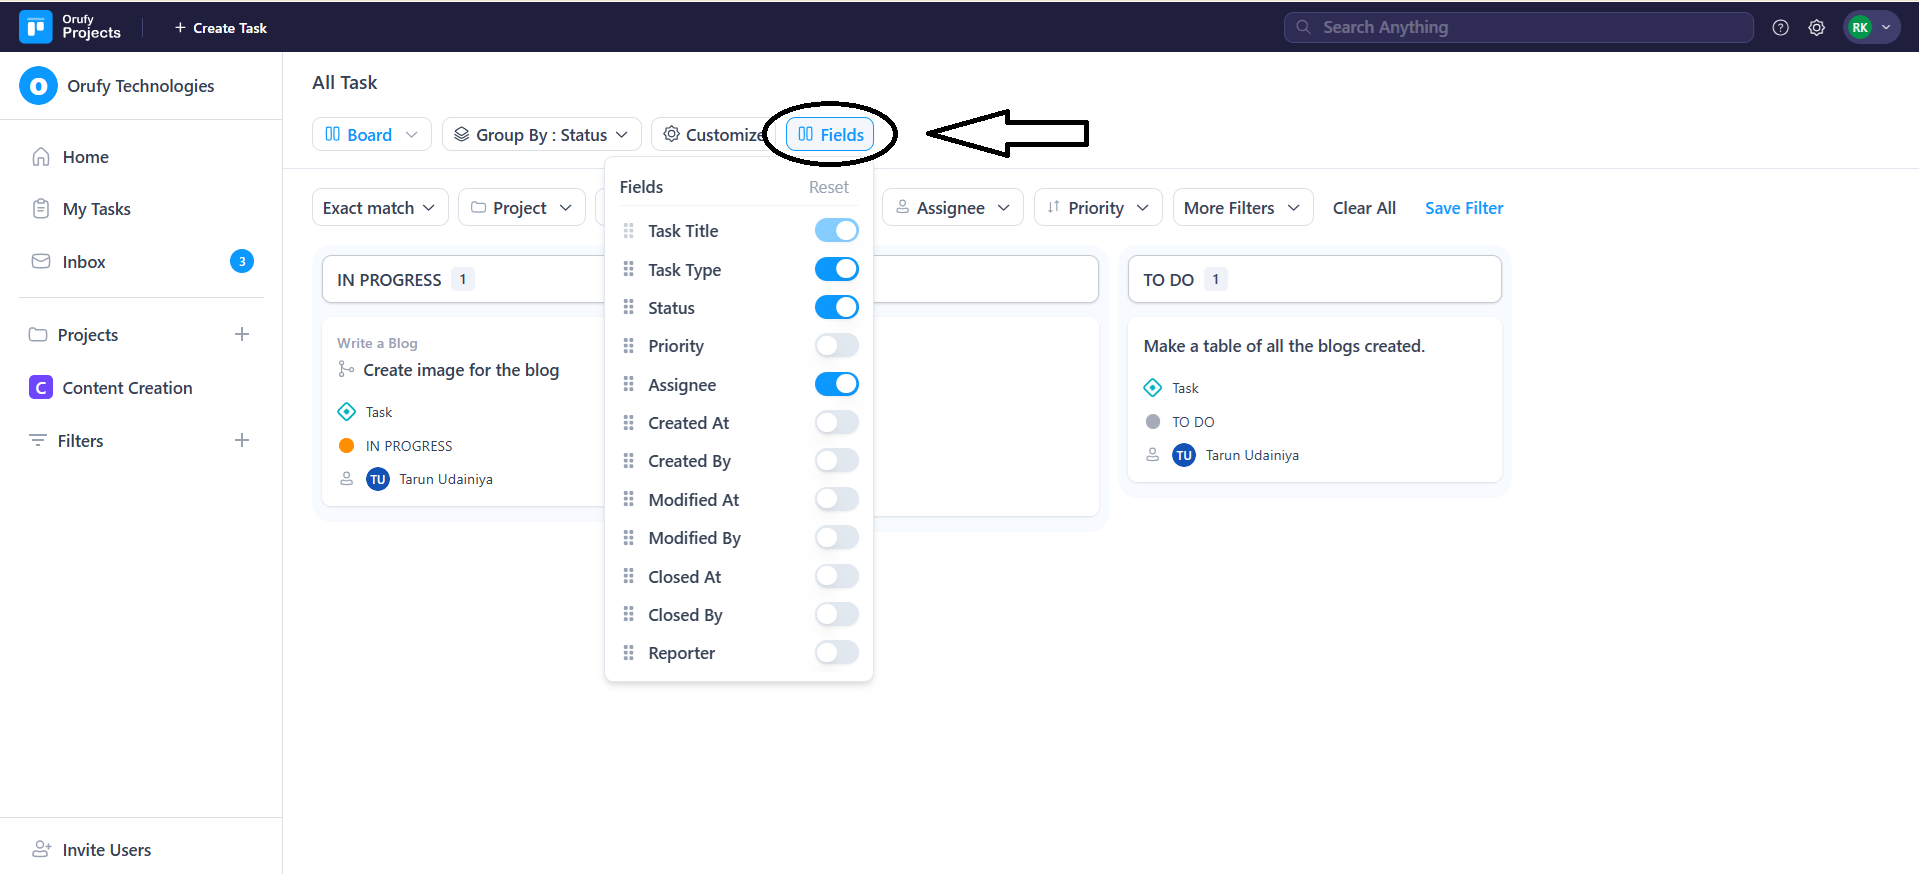Add a new project with plus icon
Screen dimensions: 1919x876
tap(242, 334)
